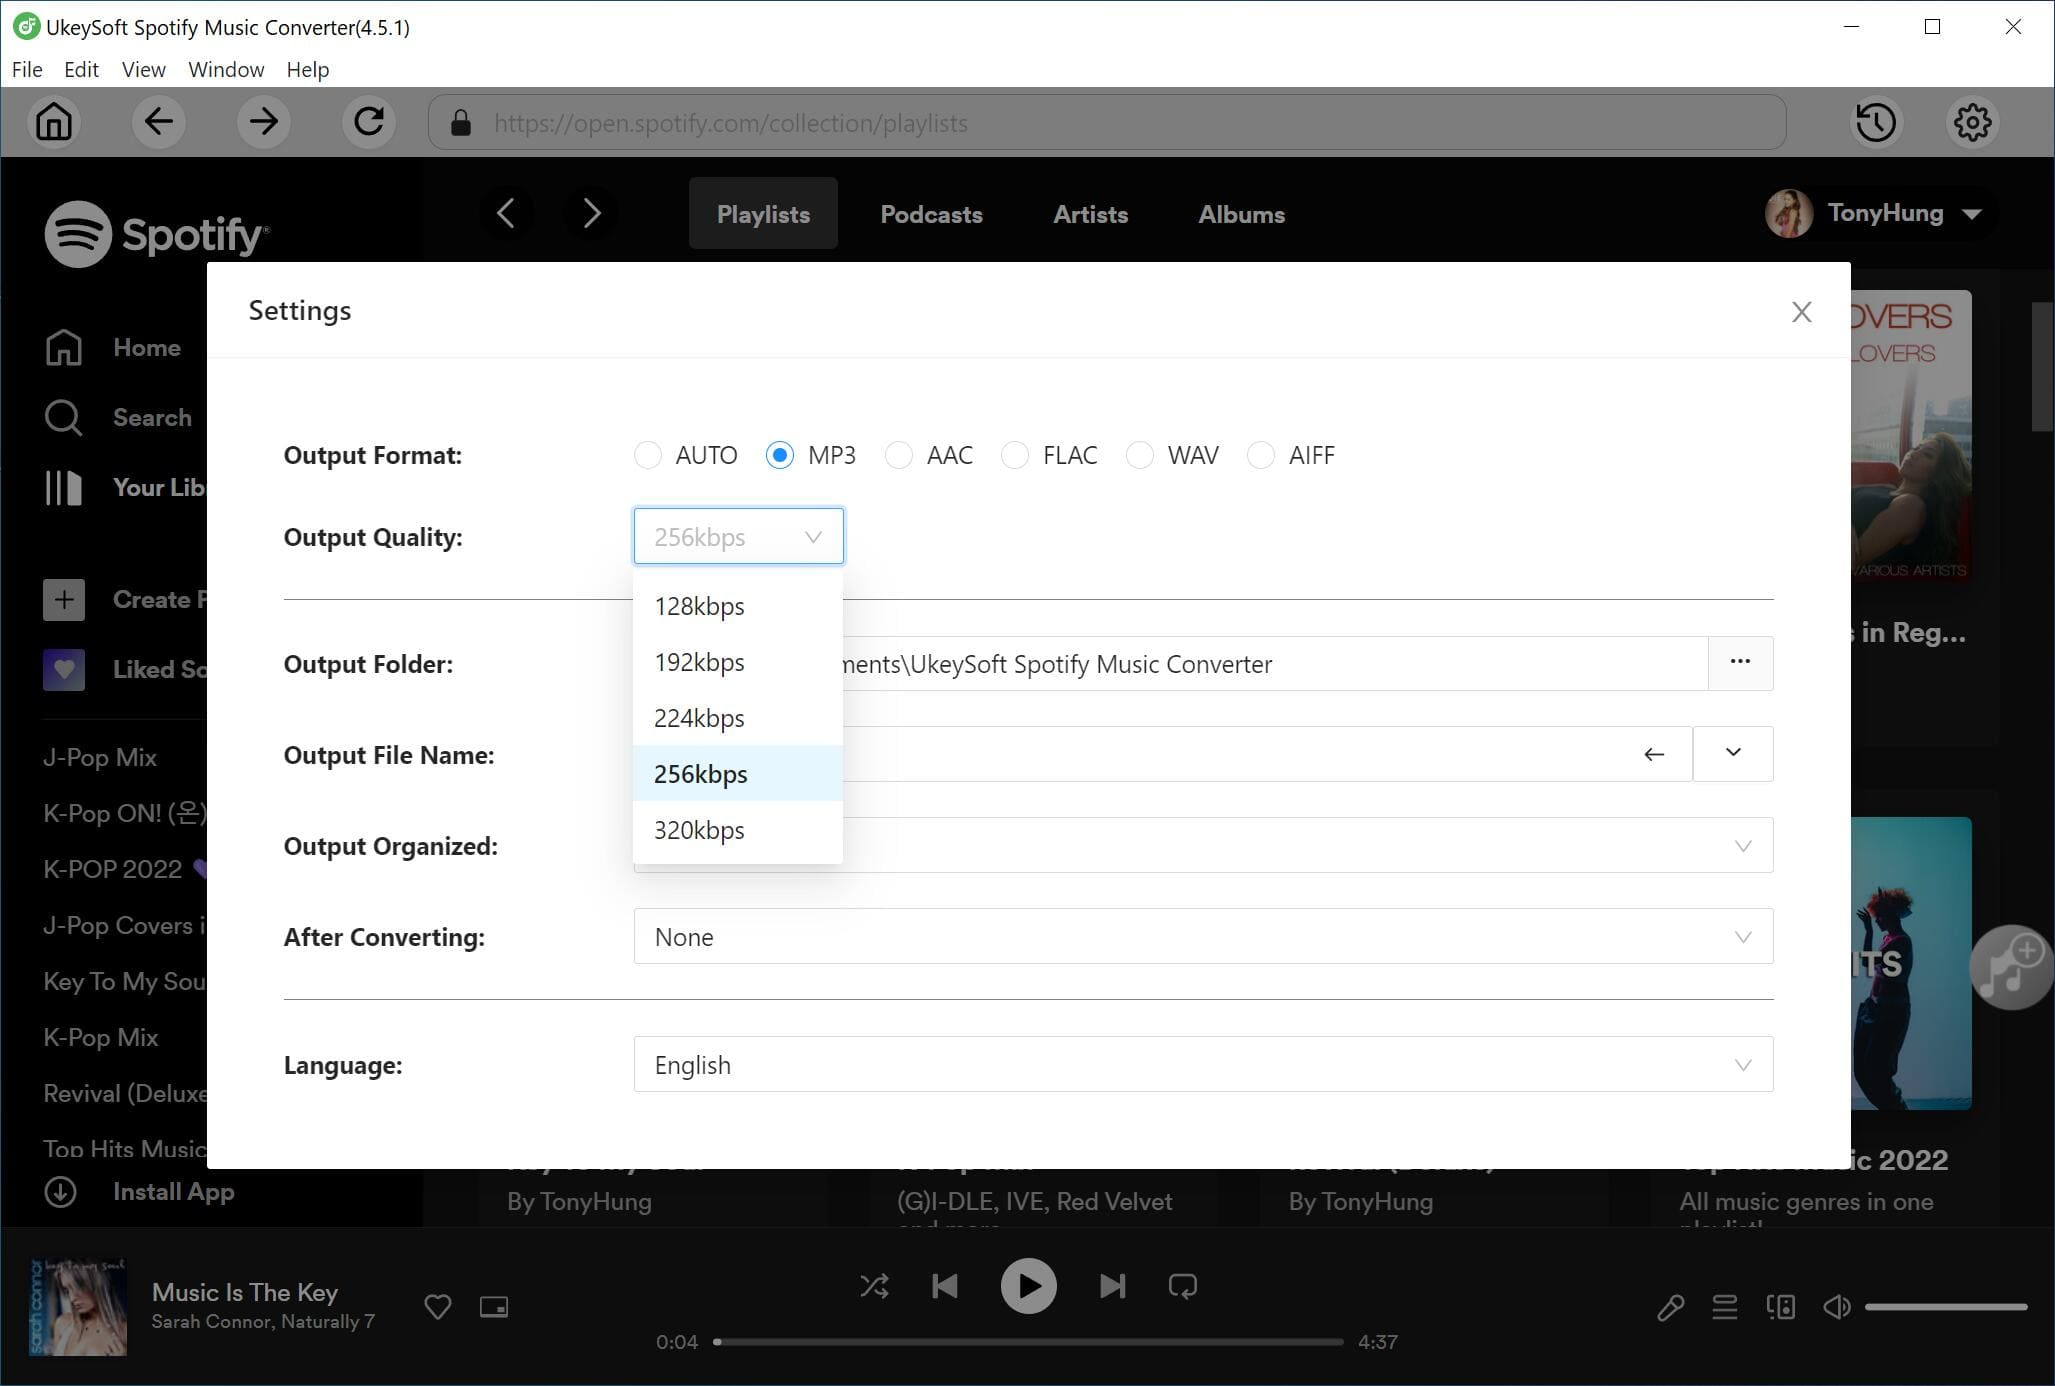This screenshot has height=1386, width=2055.
Task: Click the shuffle playback icon
Action: [x=874, y=1287]
